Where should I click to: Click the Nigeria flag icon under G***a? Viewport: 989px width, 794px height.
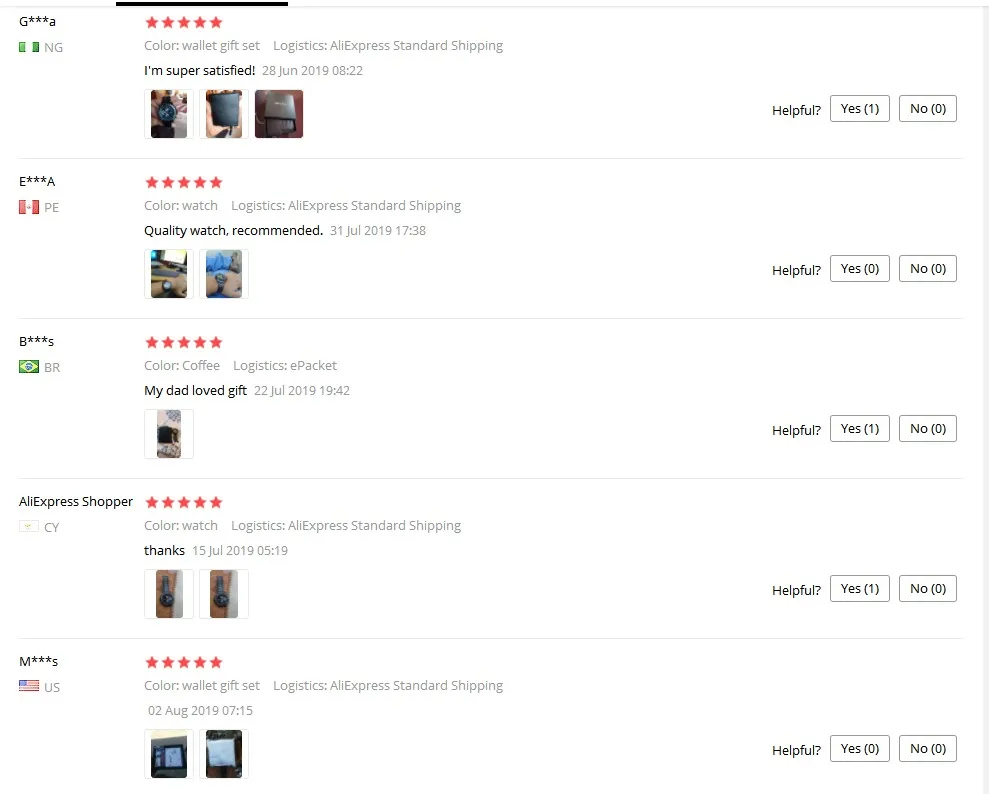(29, 47)
